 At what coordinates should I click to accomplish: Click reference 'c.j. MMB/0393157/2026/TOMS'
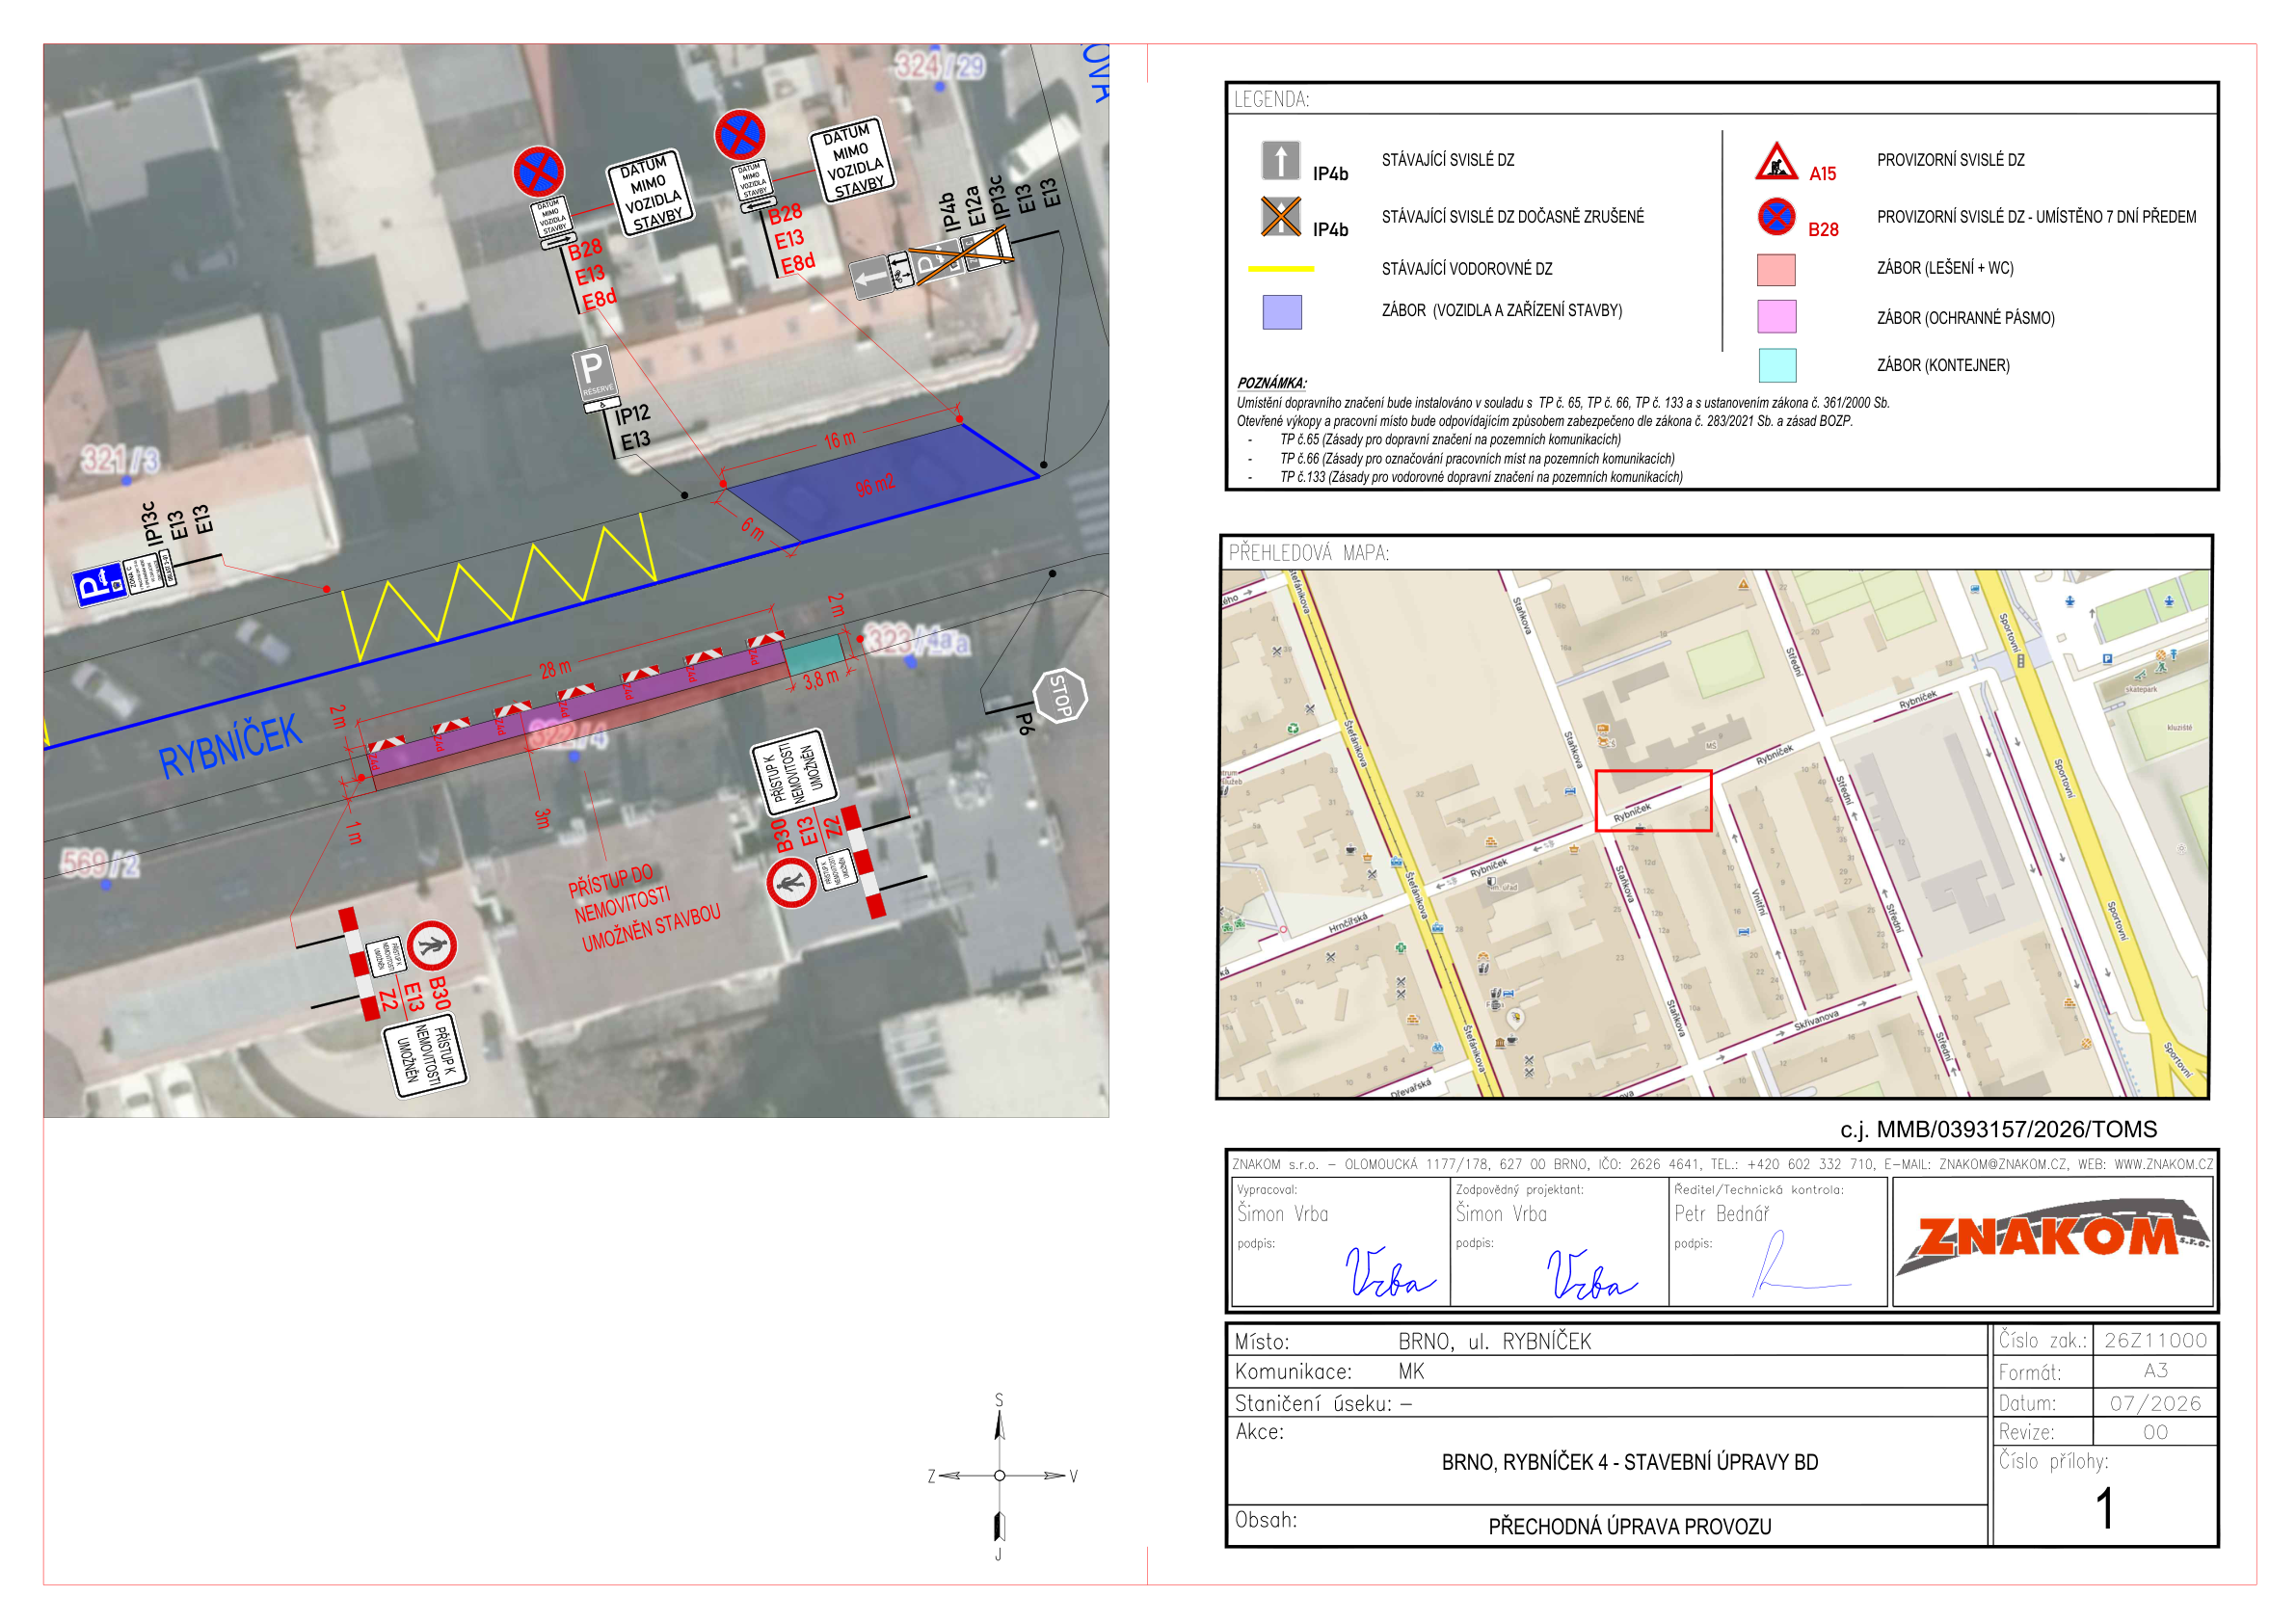click(1998, 1129)
